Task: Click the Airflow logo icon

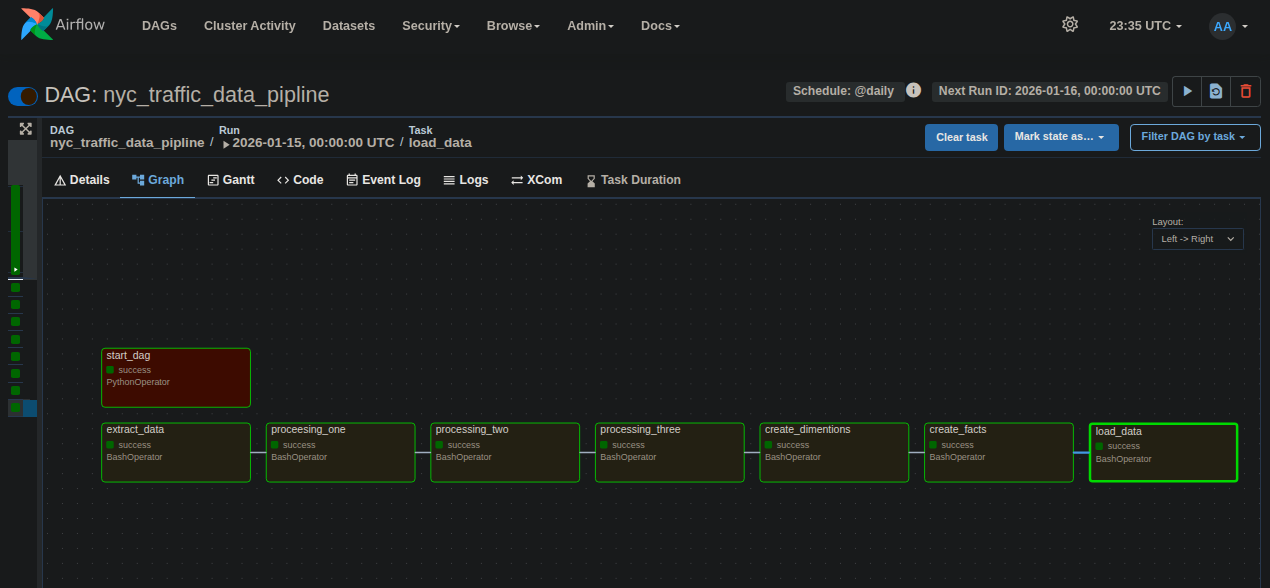Action: (x=38, y=25)
